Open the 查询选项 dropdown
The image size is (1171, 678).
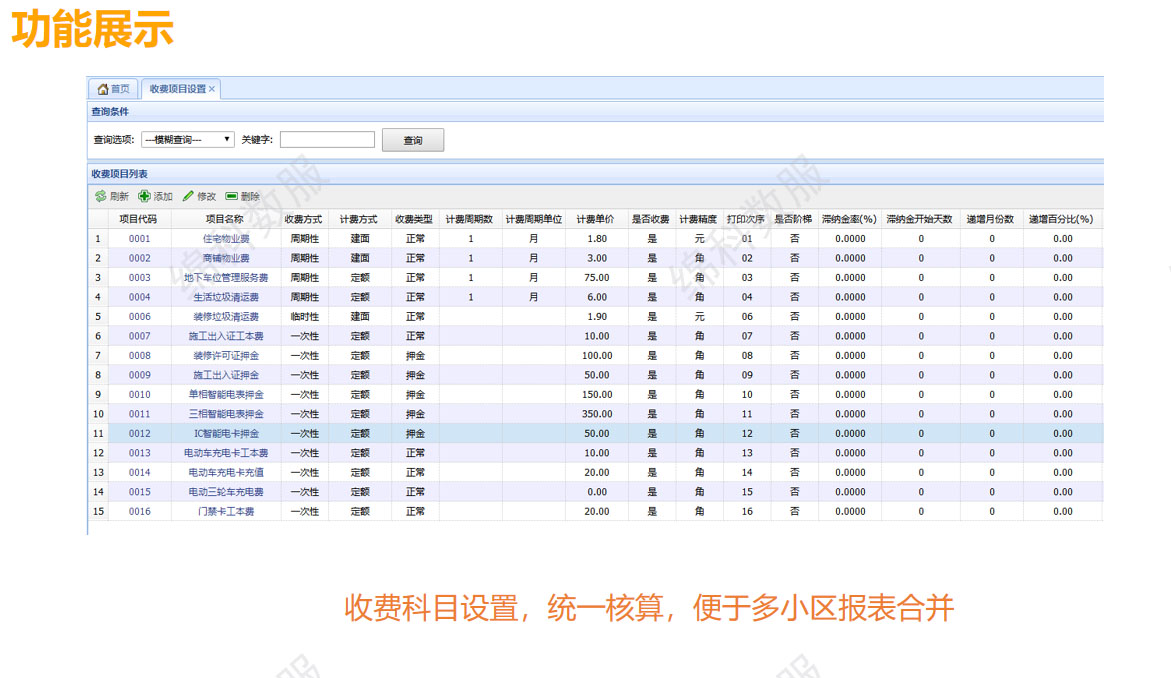tap(187, 140)
